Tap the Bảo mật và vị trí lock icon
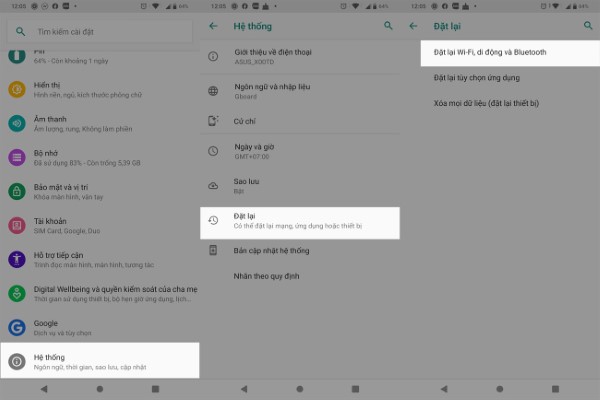 pos(17,191)
